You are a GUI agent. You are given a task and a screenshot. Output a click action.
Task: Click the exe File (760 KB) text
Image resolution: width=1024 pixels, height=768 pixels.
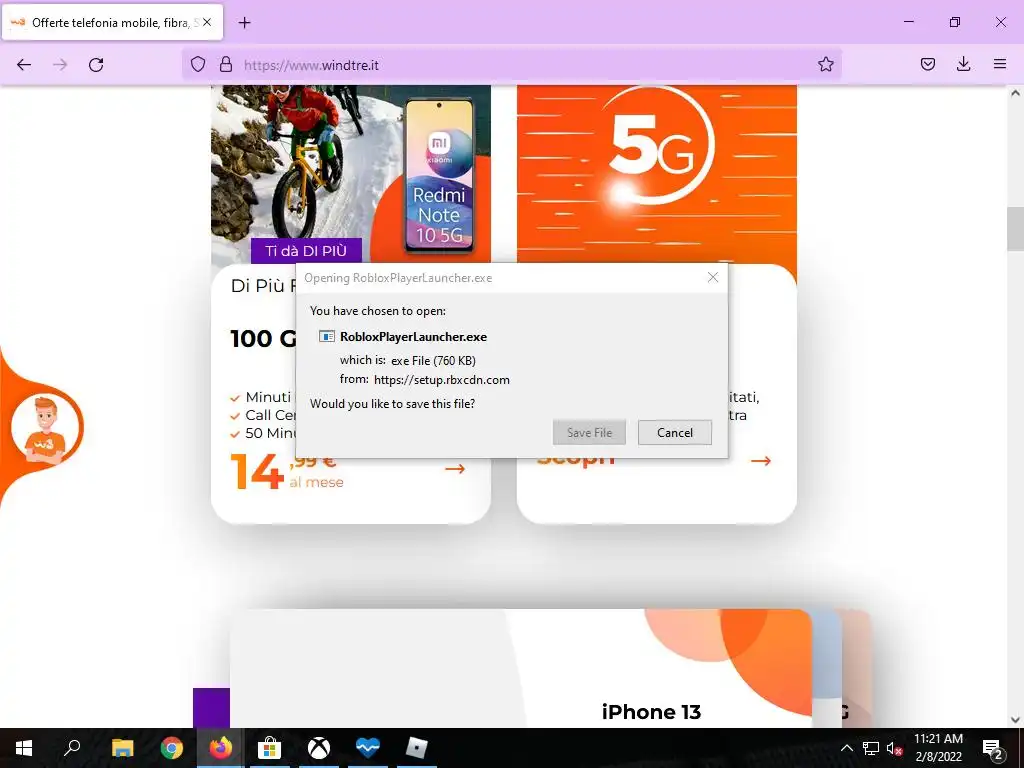(433, 360)
